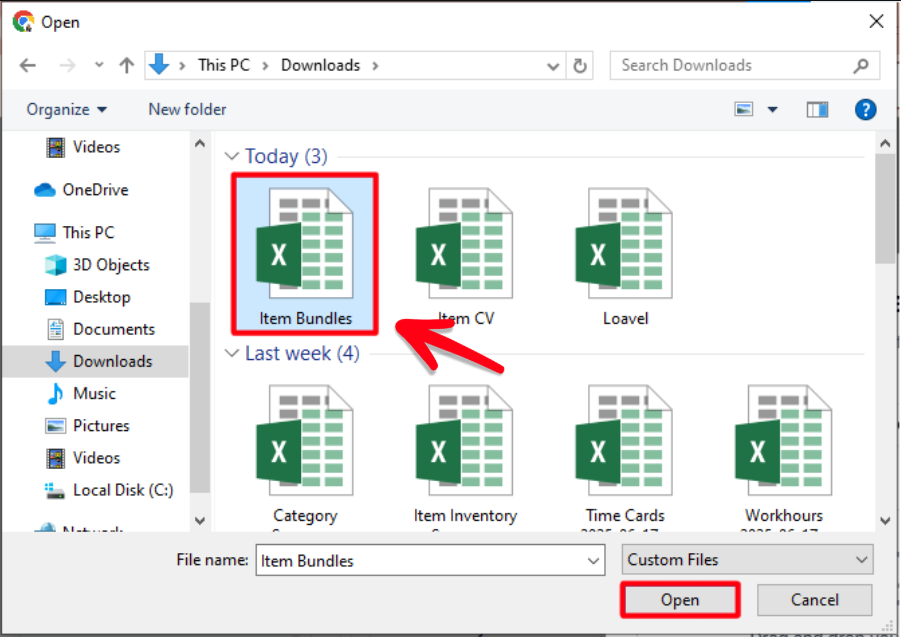
Task: Select the Item CV Excel file
Action: [466, 255]
